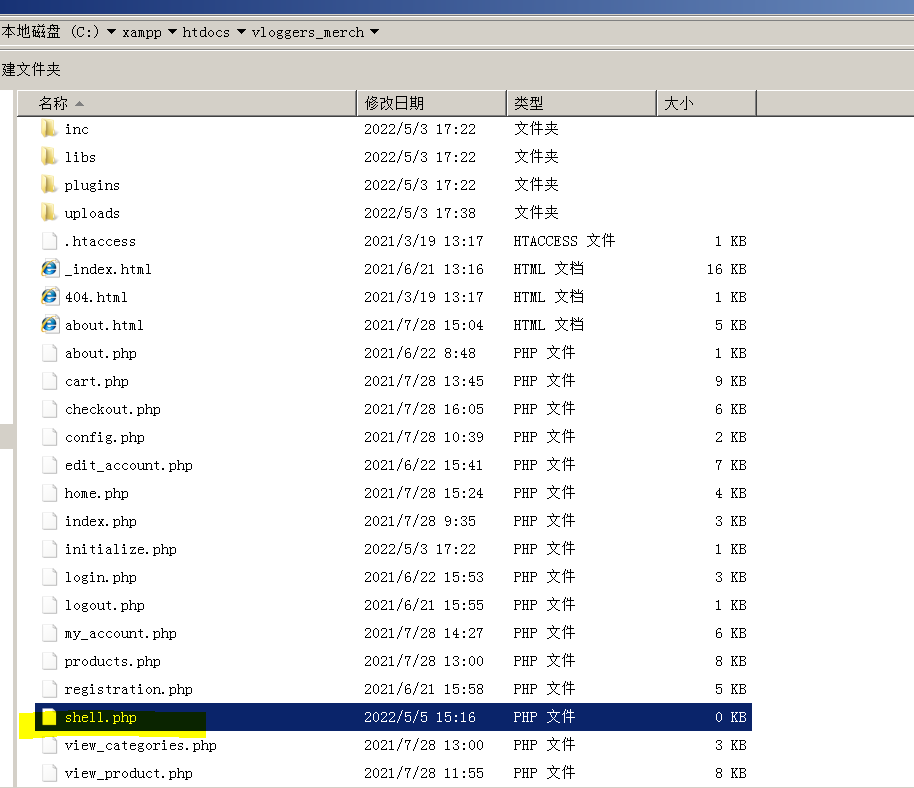Click the 新建文件夹 toolbar button

31,69
